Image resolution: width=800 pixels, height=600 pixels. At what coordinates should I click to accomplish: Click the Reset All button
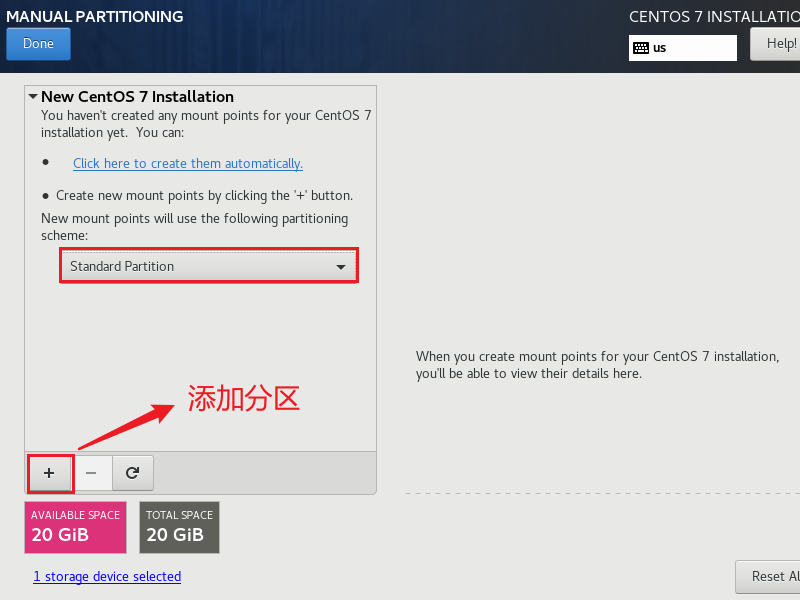coord(768,577)
